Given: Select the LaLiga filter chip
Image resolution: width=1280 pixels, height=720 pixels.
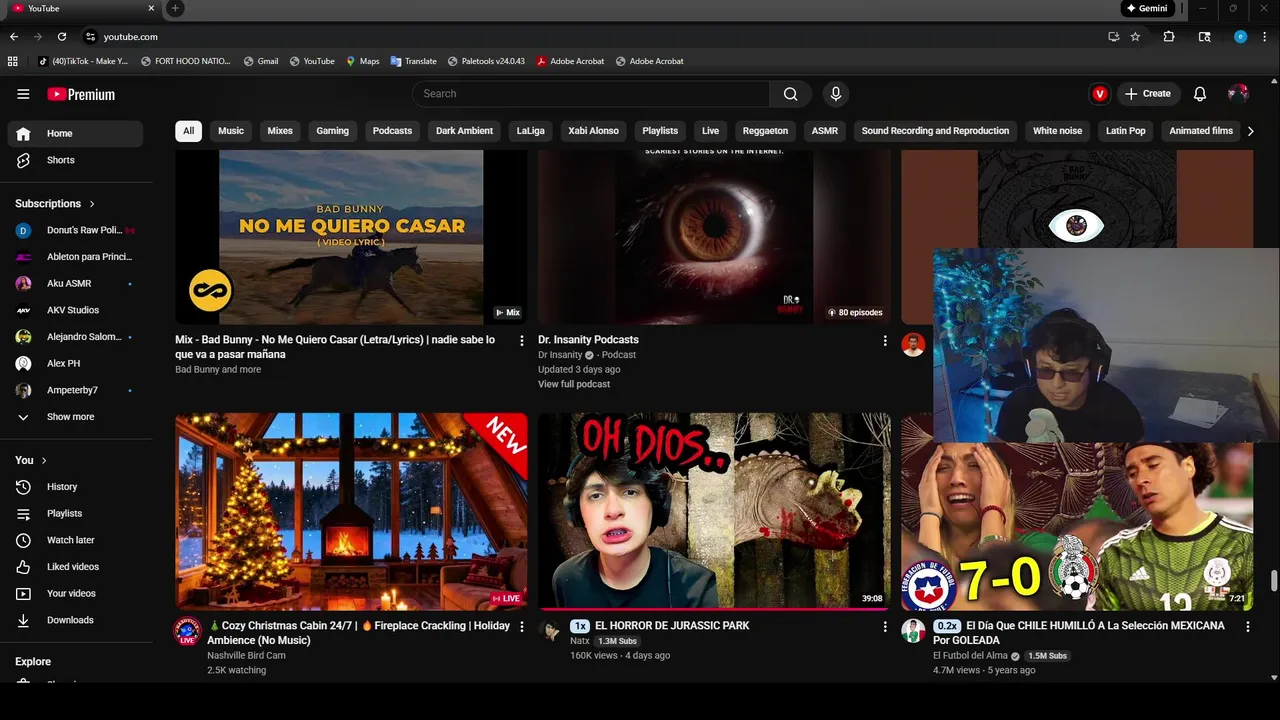Looking at the screenshot, I should coord(531,131).
